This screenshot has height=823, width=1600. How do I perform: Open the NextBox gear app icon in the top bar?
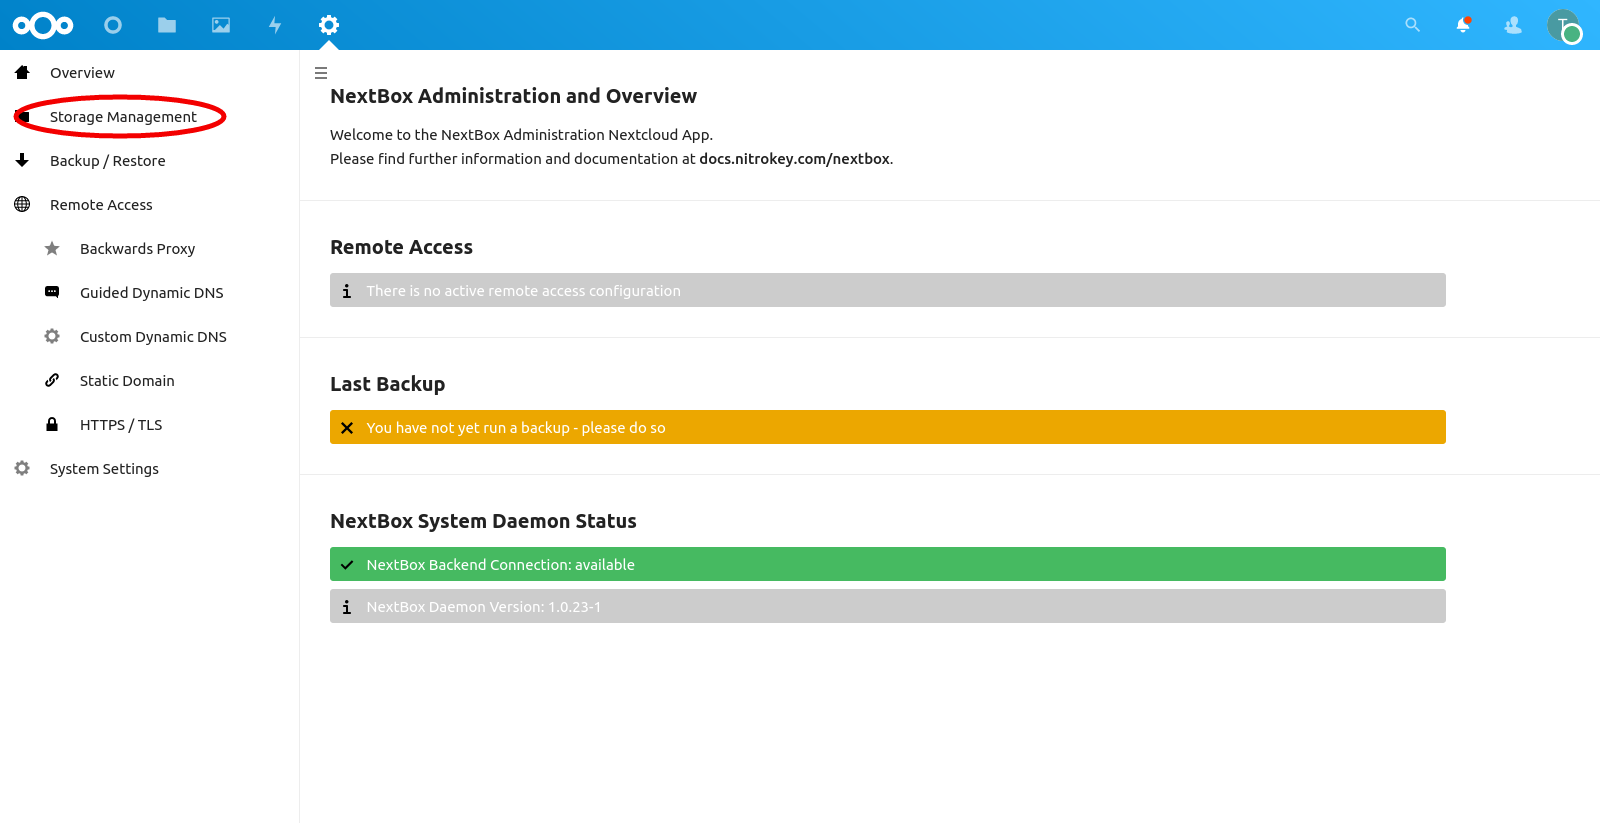[329, 25]
